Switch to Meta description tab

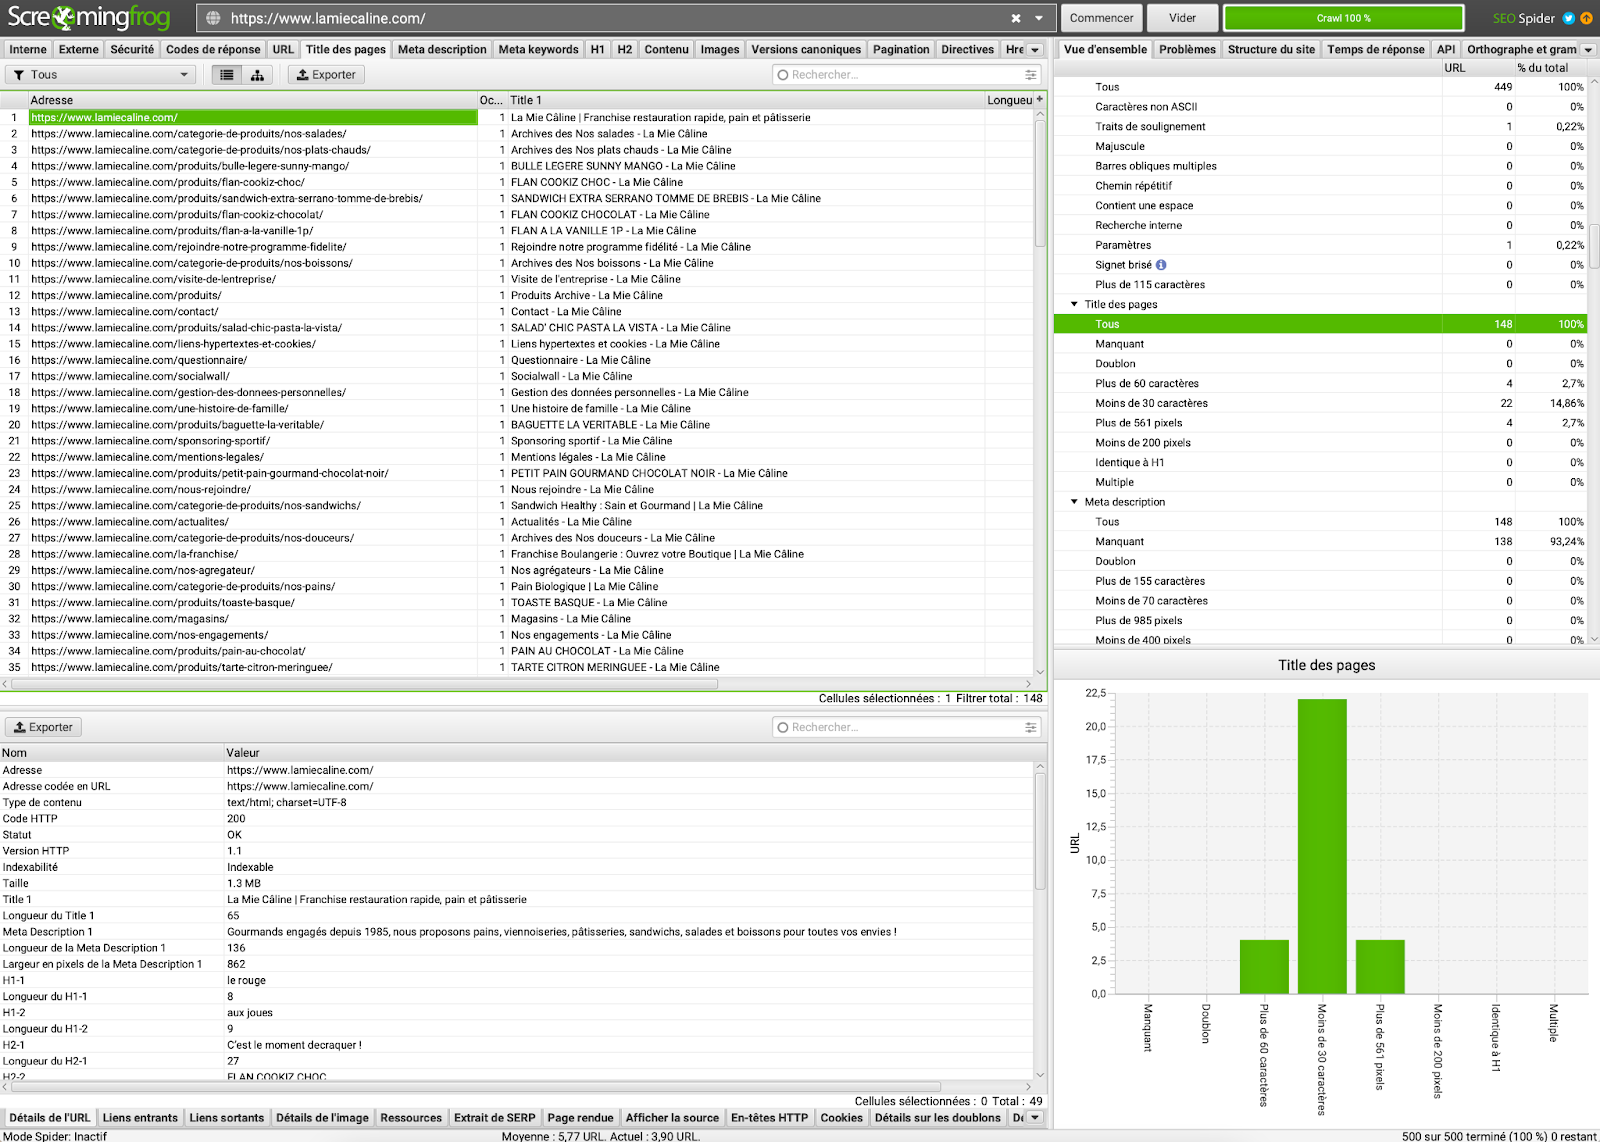pos(442,50)
